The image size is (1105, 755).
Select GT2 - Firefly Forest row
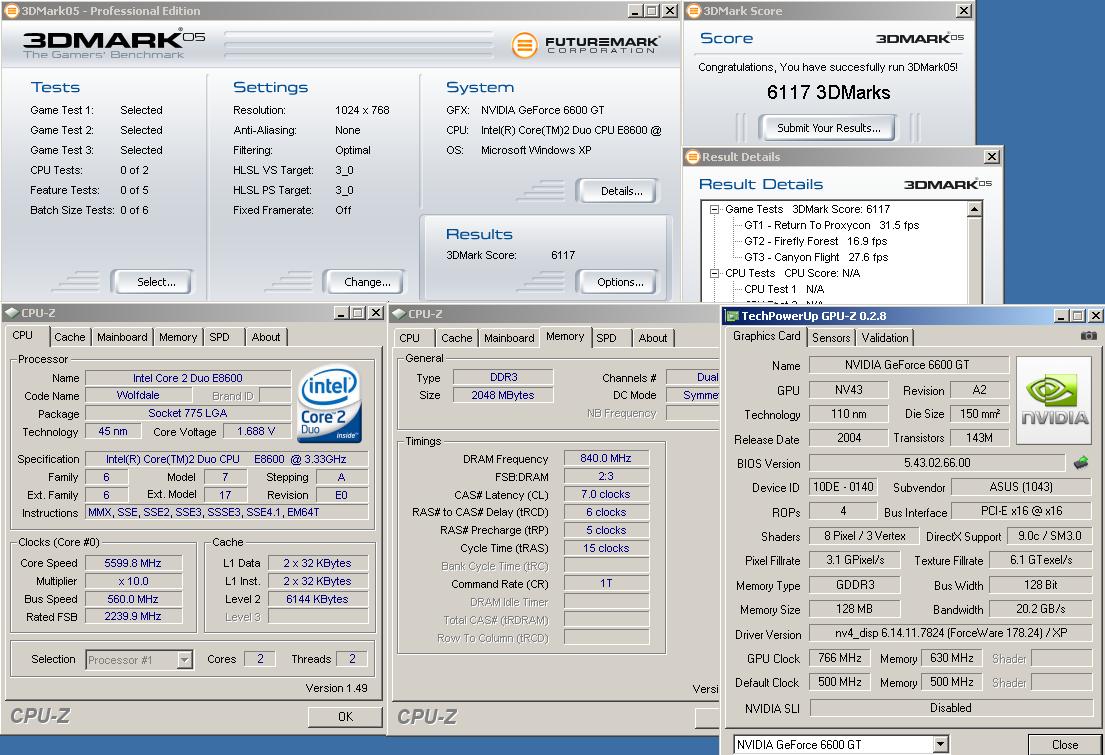(815, 241)
